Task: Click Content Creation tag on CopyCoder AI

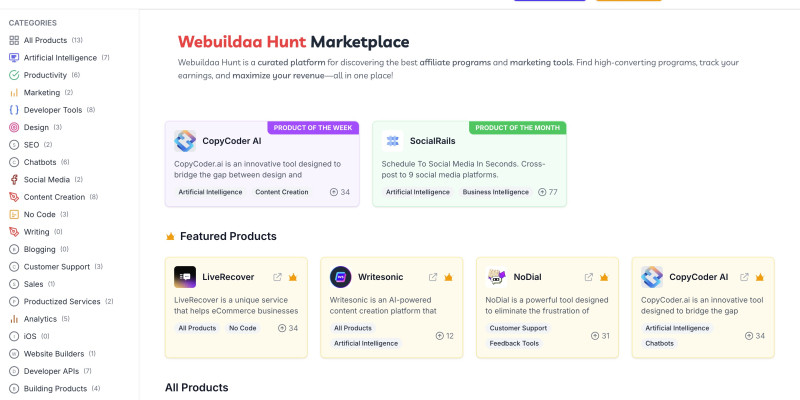Action: coord(282,191)
